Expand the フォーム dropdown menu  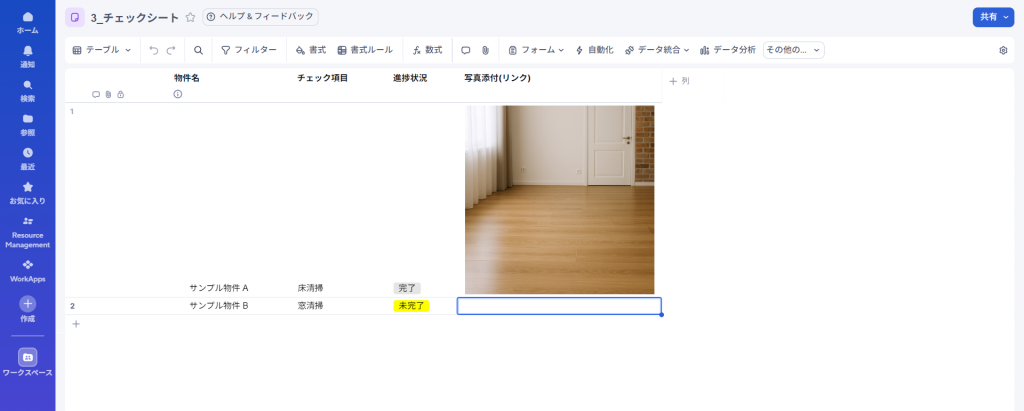pos(536,50)
